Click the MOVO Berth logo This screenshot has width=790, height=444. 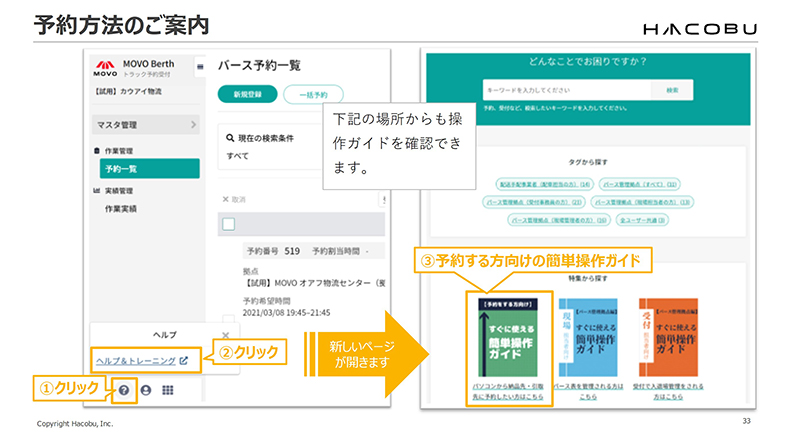pos(105,70)
